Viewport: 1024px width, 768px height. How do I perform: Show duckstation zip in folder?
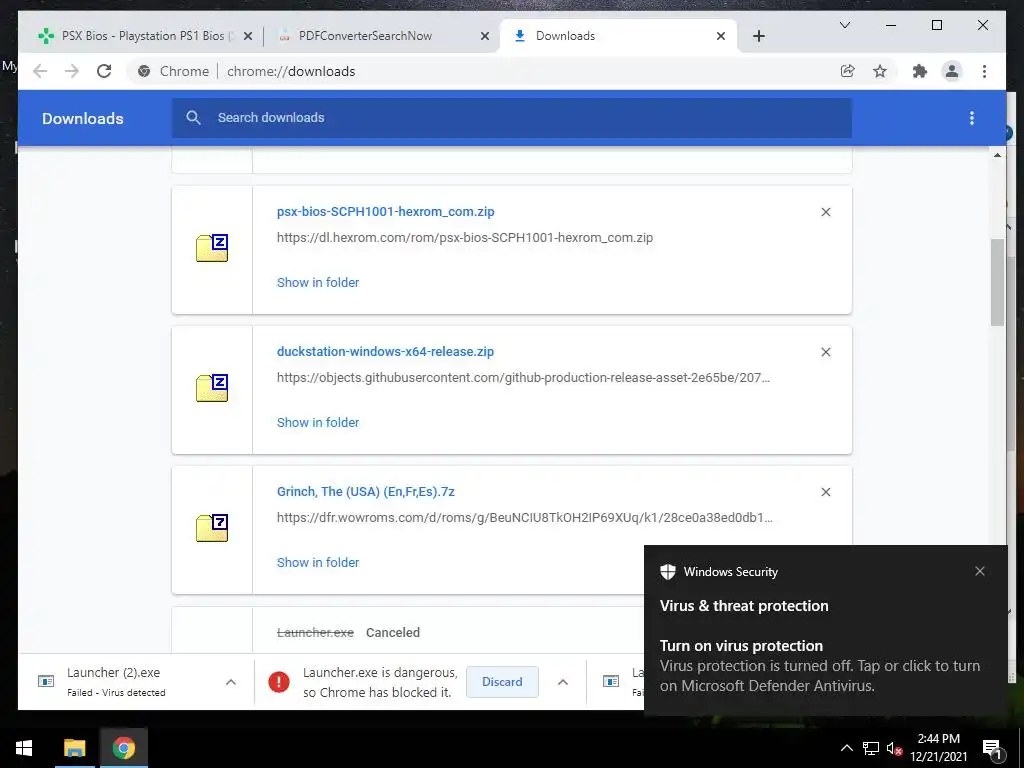[318, 423]
